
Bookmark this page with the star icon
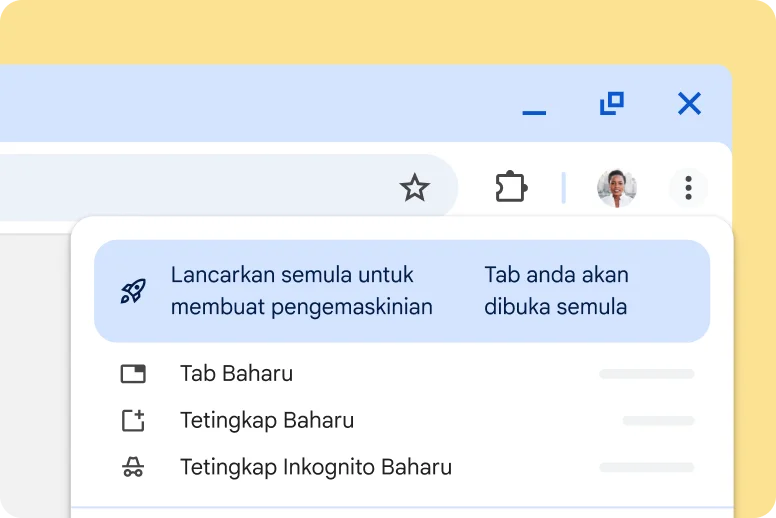tap(414, 187)
